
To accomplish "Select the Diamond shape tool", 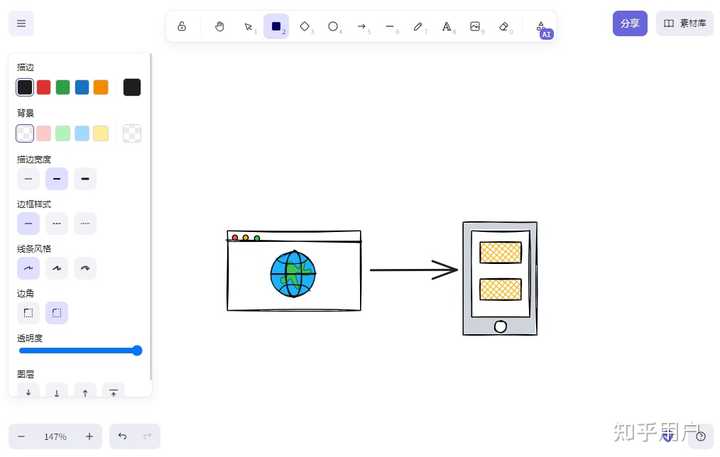I will [304, 27].
